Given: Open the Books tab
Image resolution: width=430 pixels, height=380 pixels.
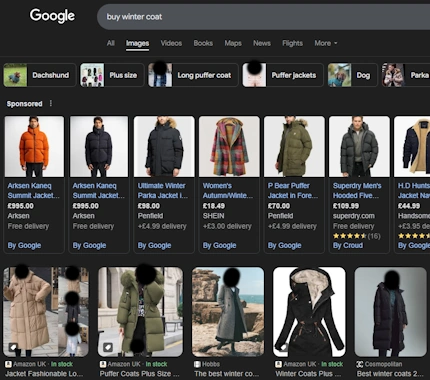Looking at the screenshot, I should point(203,43).
